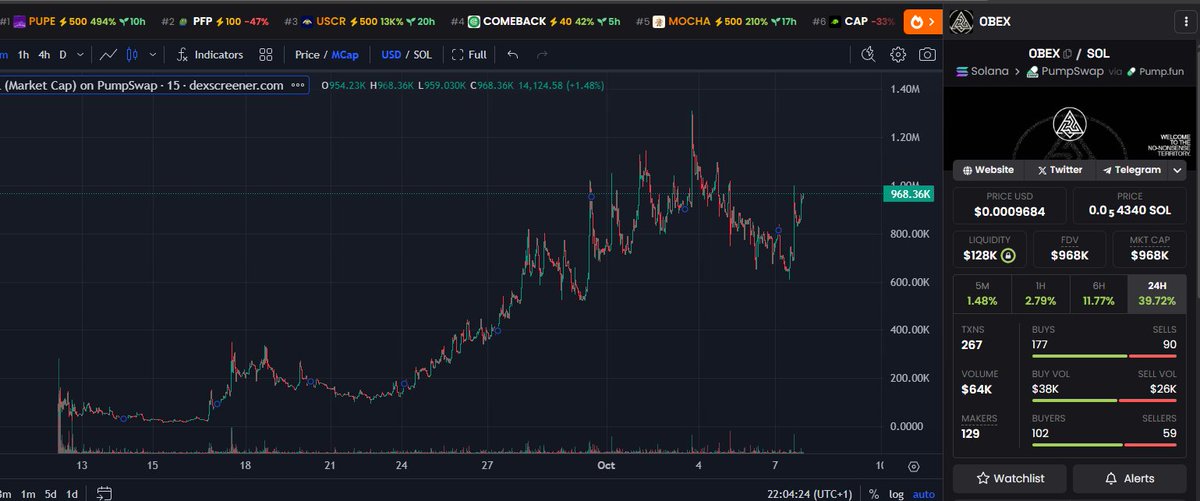Switch chart to MCap mode
1200x501 pixels.
[346, 55]
